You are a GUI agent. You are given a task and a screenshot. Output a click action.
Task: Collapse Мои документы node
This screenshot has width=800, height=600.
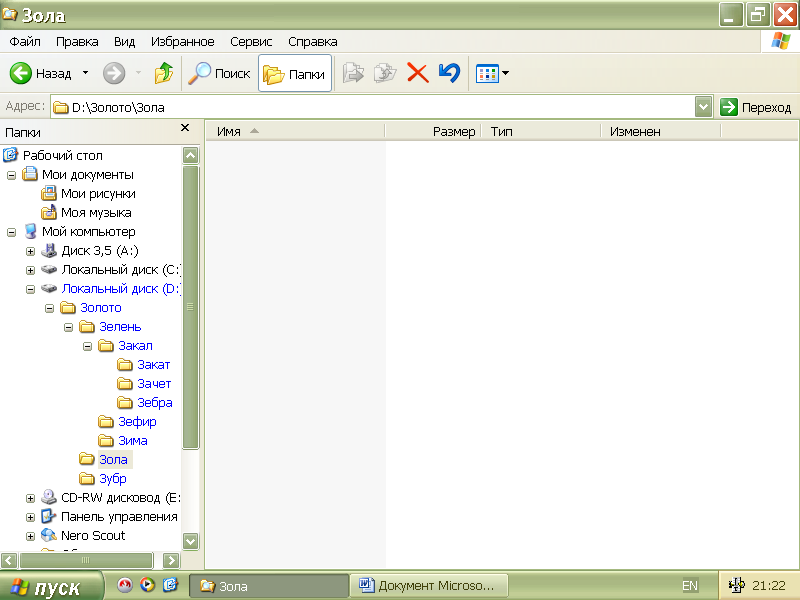tap(11, 175)
